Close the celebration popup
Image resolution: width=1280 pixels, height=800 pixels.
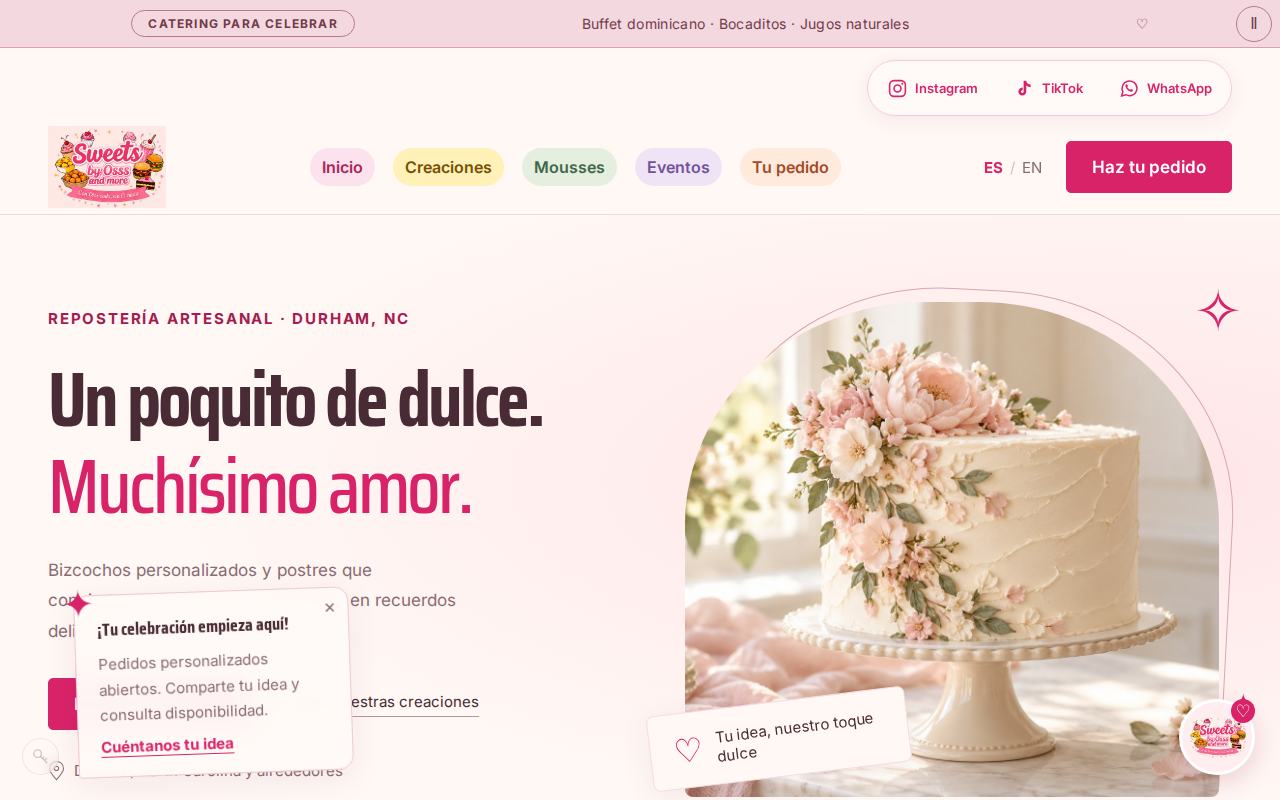(x=330, y=607)
